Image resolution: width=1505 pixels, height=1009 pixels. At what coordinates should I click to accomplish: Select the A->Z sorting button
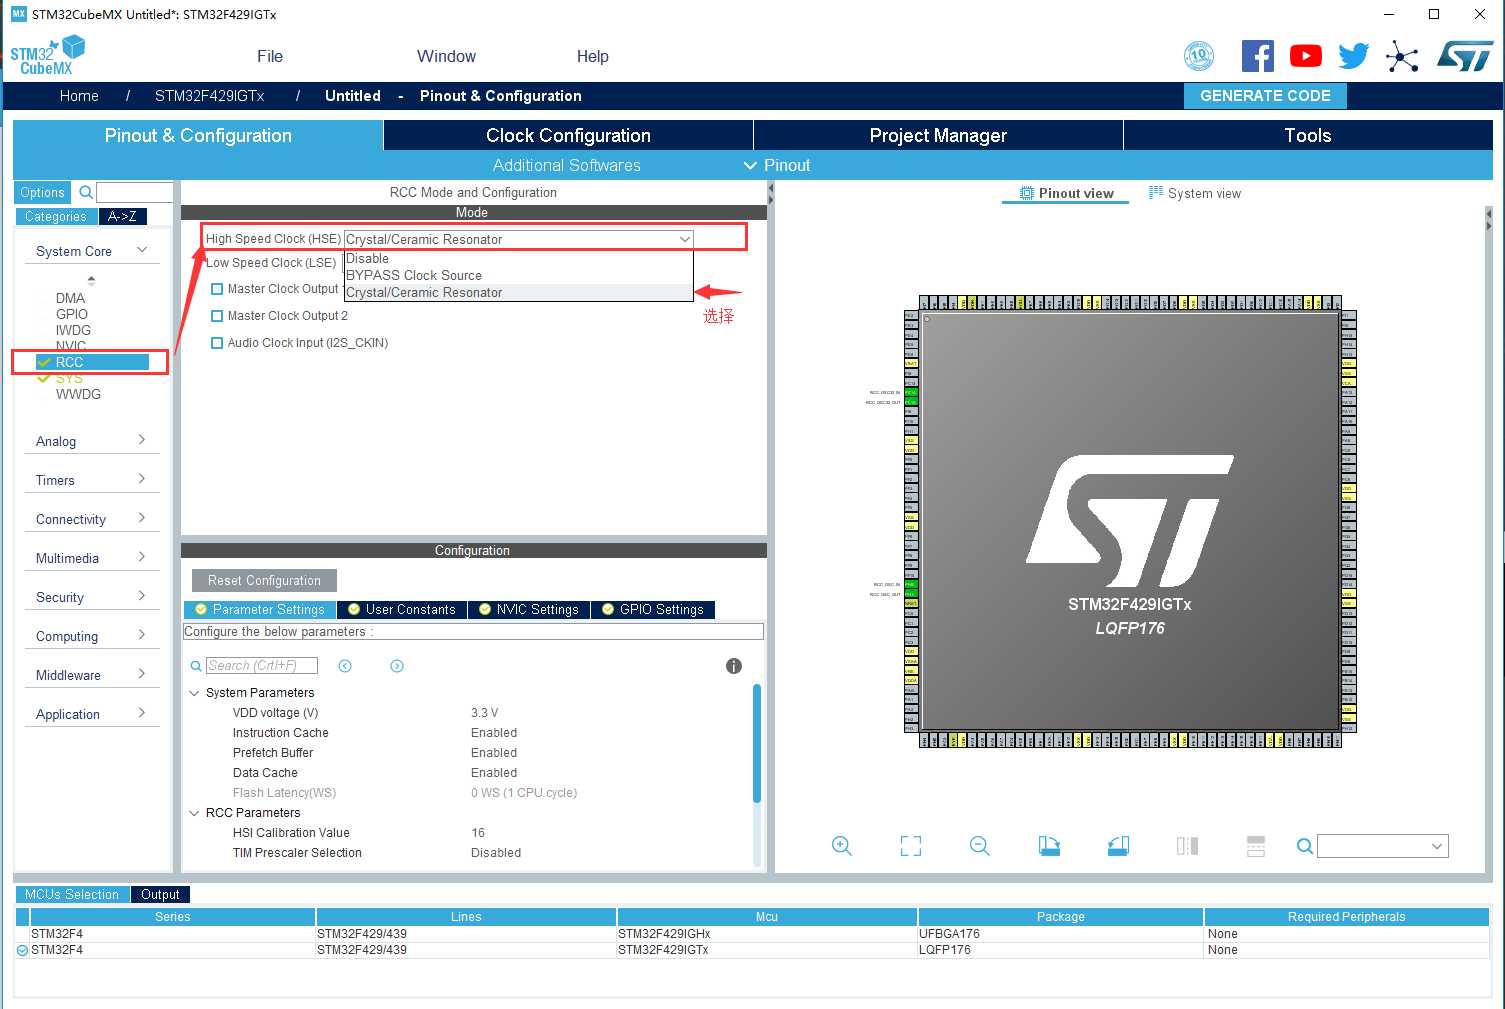click(122, 216)
